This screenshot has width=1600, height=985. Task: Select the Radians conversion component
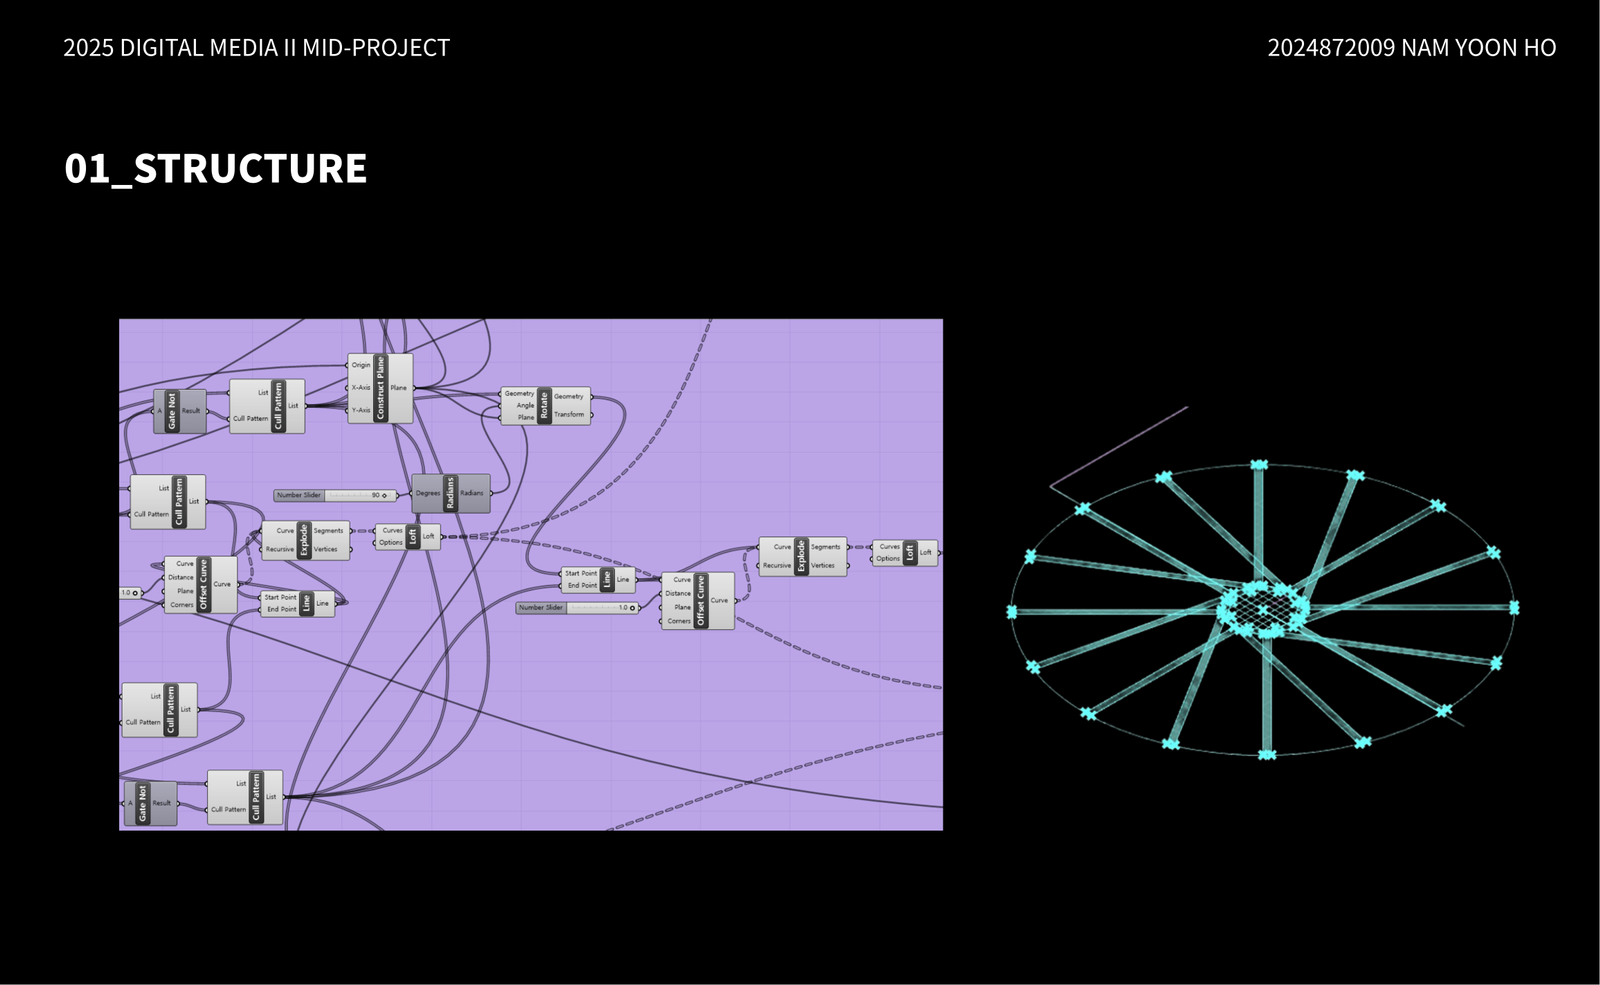[x=450, y=493]
